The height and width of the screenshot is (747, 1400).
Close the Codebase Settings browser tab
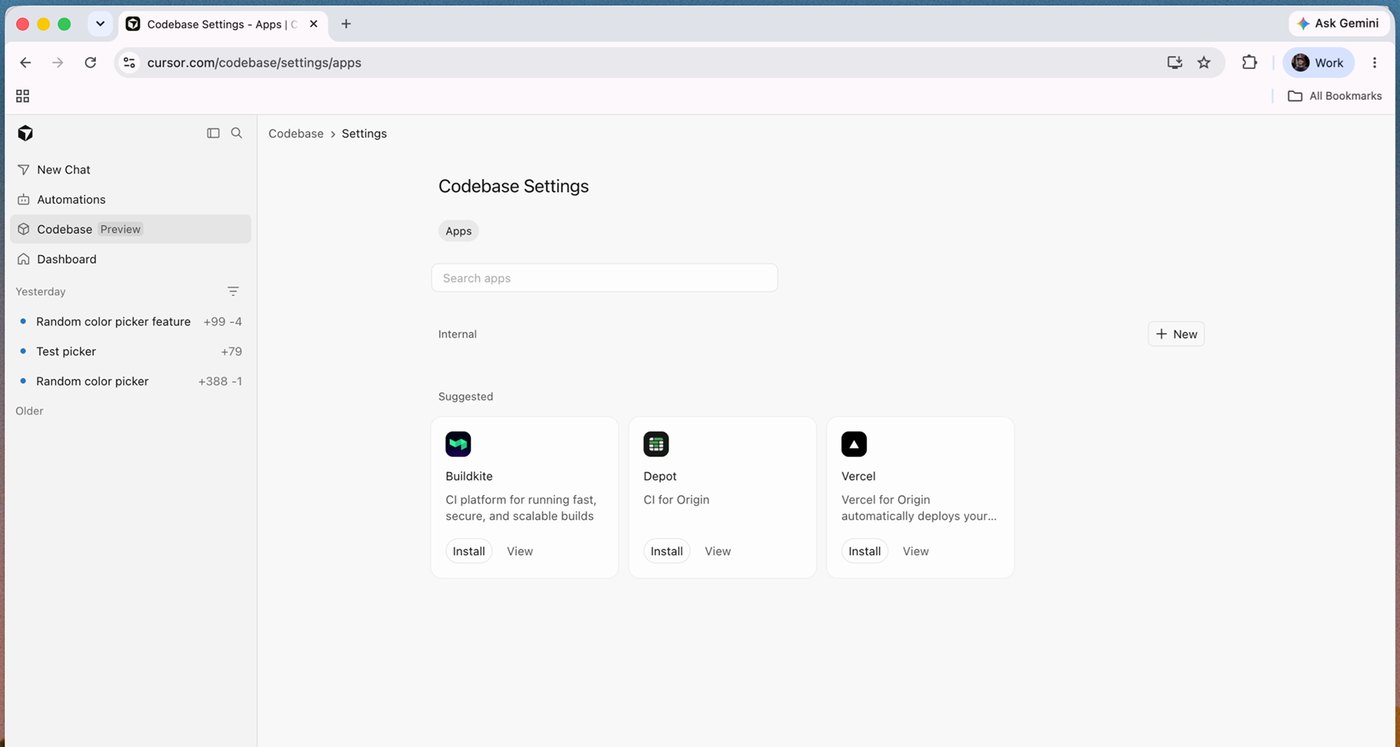[313, 24]
